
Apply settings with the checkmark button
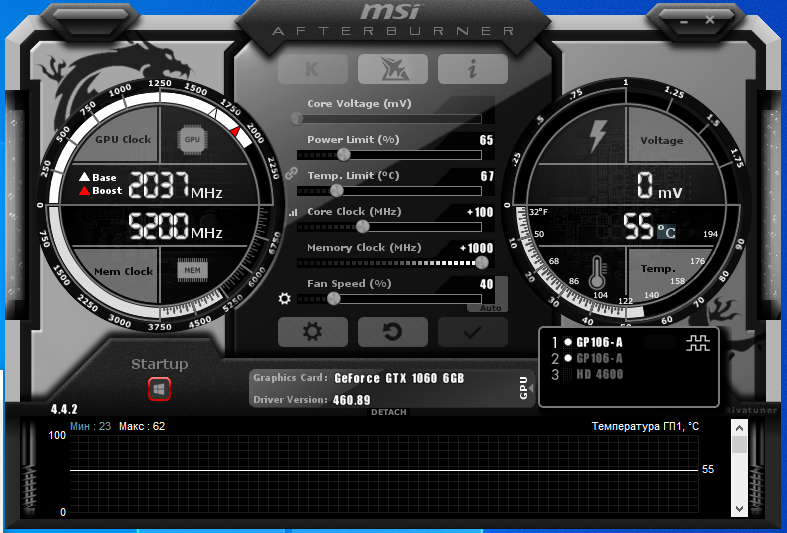click(472, 332)
